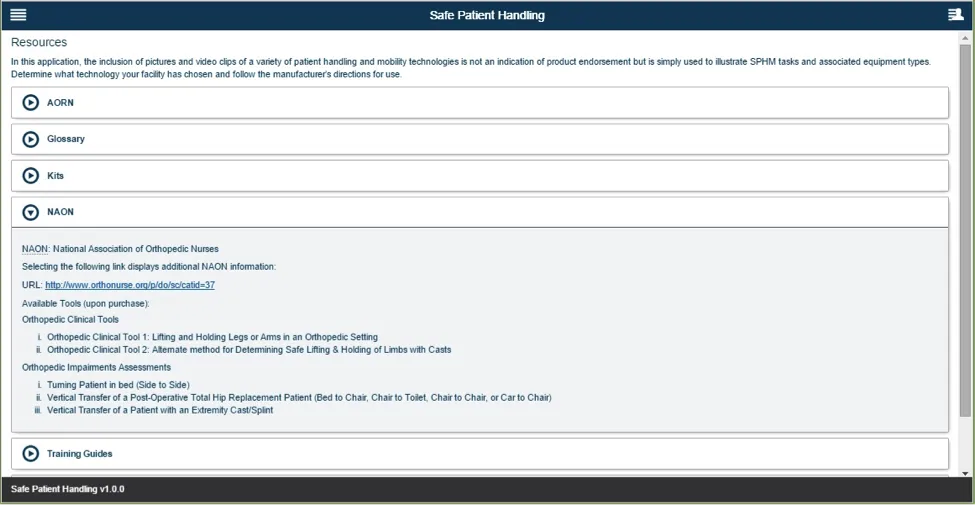
Task: Expand the Glossary section arrow icon
Action: pyautogui.click(x=30, y=139)
